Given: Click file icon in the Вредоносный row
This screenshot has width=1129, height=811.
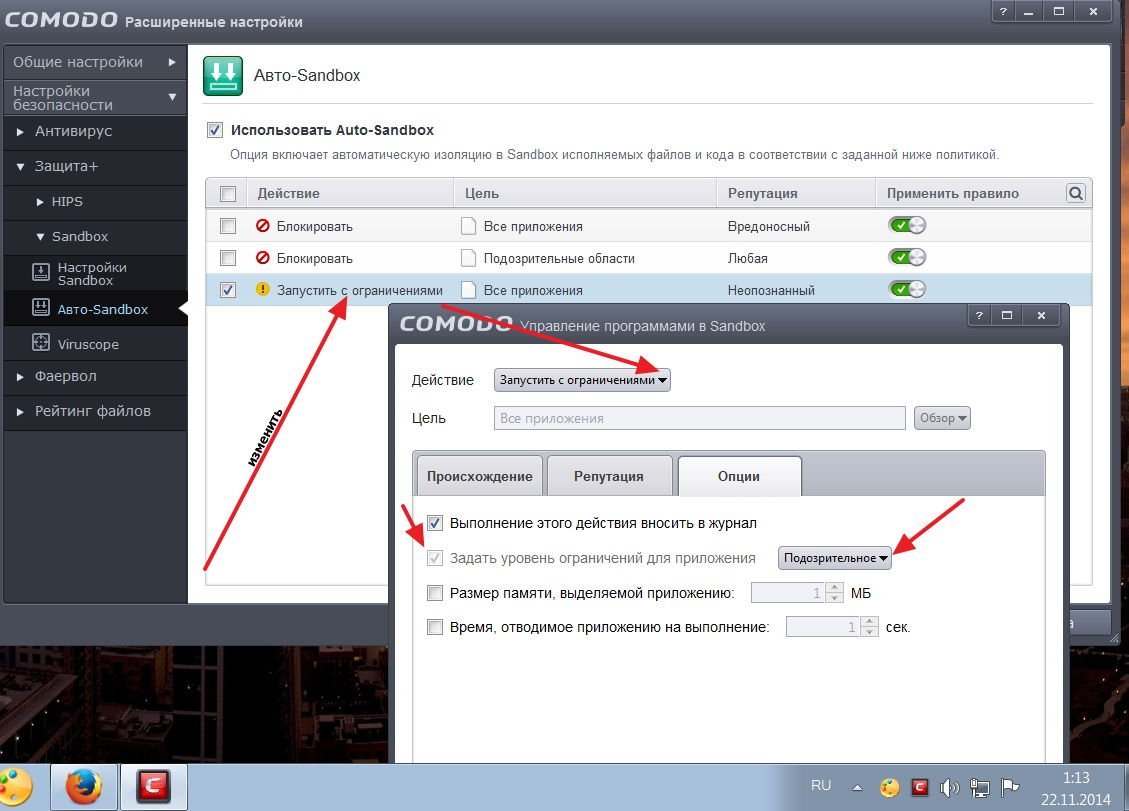Looking at the screenshot, I should [469, 226].
